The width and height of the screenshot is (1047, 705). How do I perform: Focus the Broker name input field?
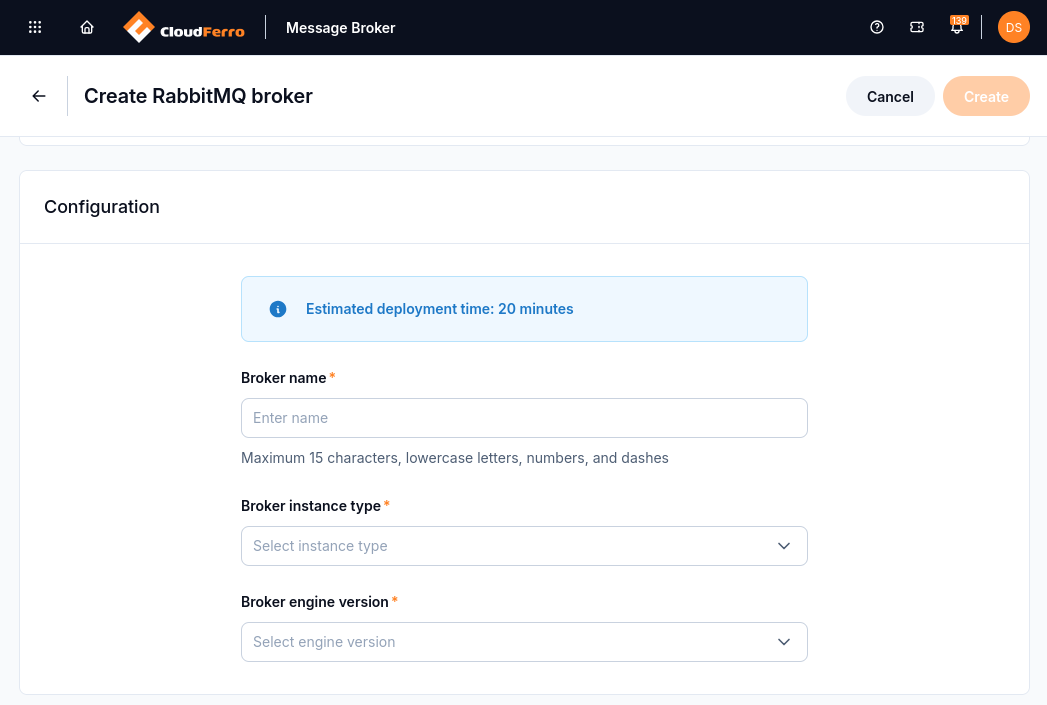(524, 418)
